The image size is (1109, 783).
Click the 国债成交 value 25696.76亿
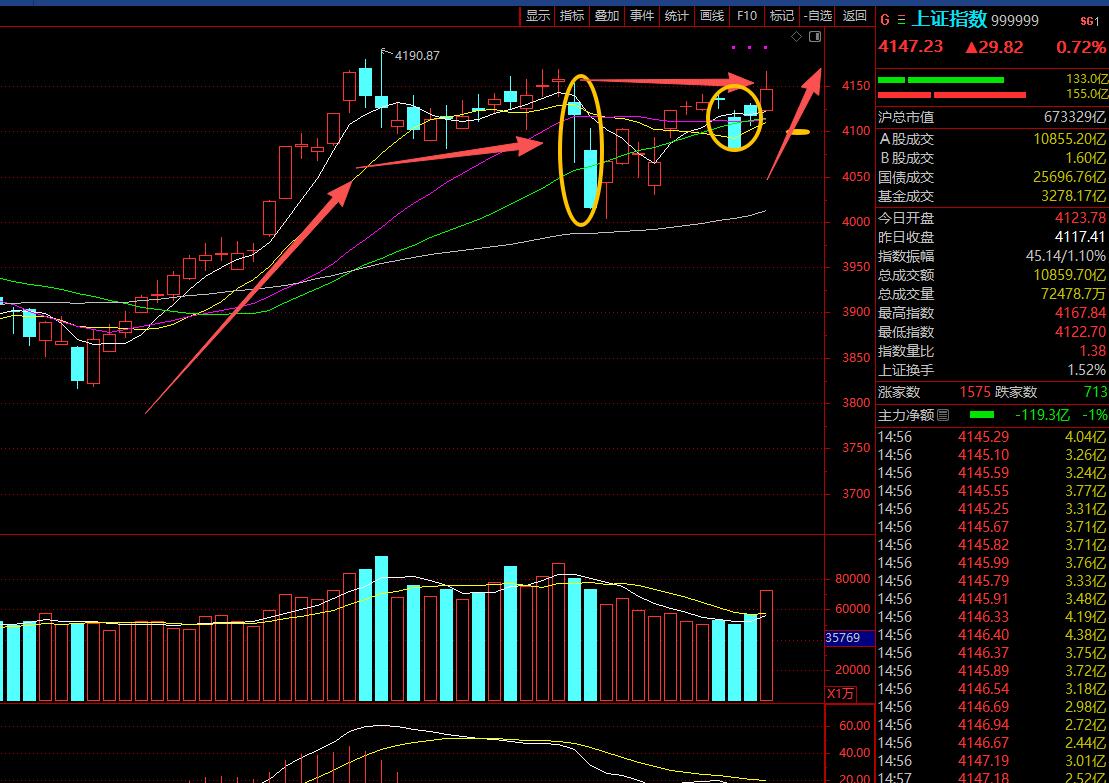coord(1069,178)
